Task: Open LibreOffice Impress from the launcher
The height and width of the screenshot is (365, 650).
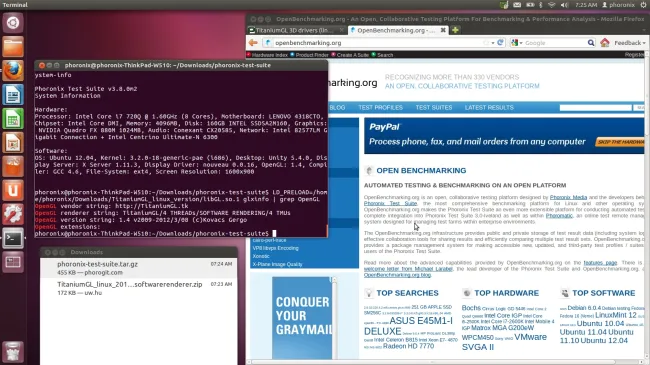Action: coord(13,143)
